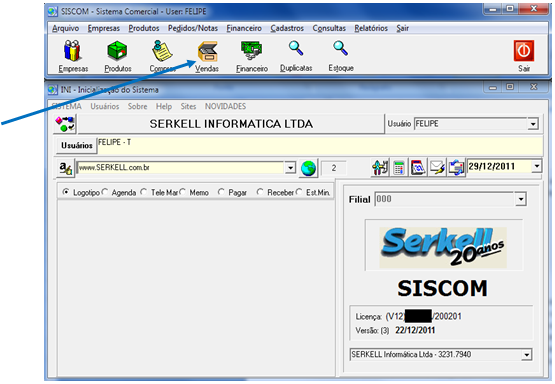The image size is (555, 384).
Task: Select the Pagar radio button
Action: coord(221,192)
